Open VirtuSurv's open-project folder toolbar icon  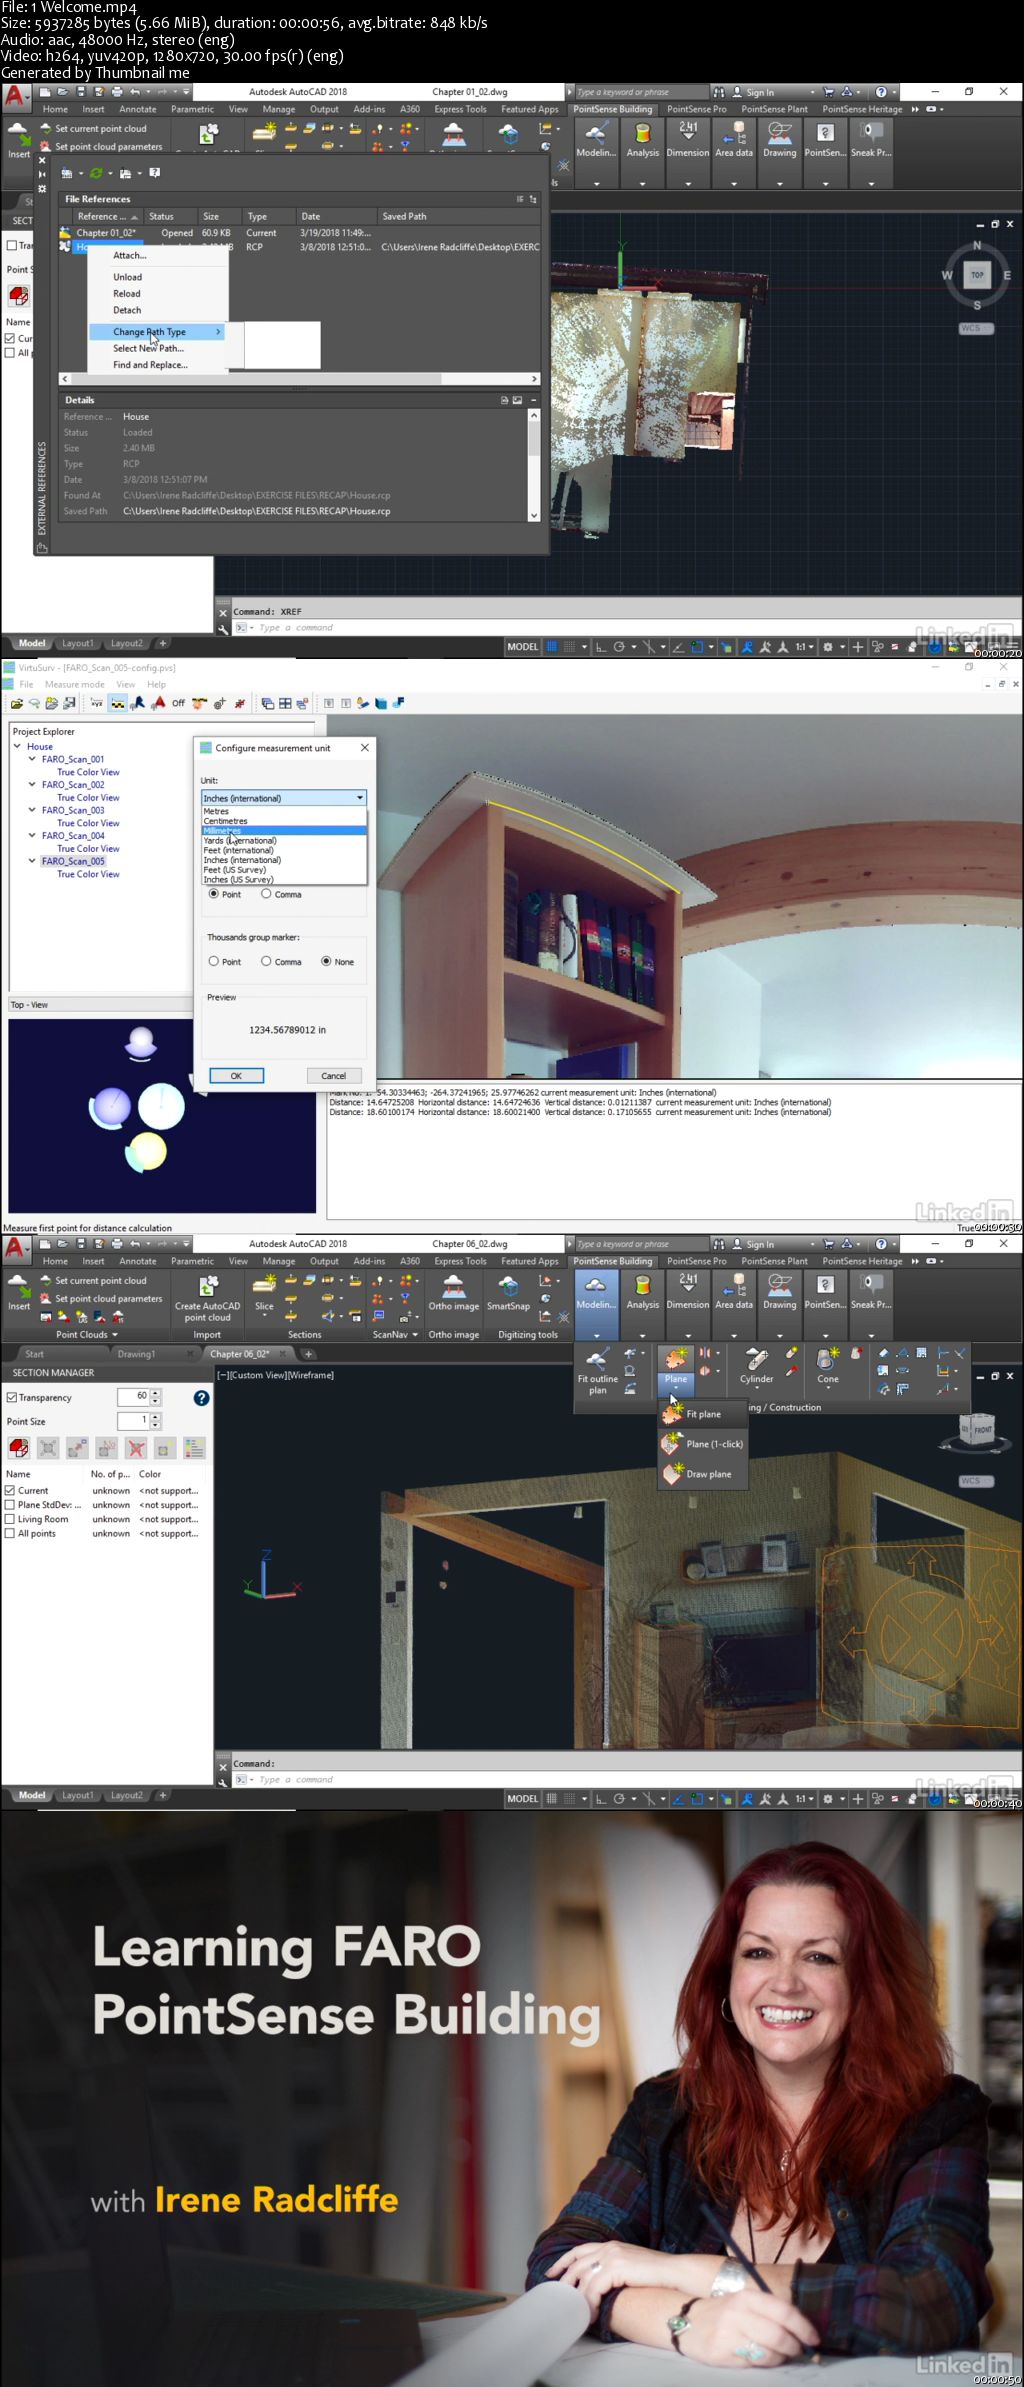pos(17,703)
